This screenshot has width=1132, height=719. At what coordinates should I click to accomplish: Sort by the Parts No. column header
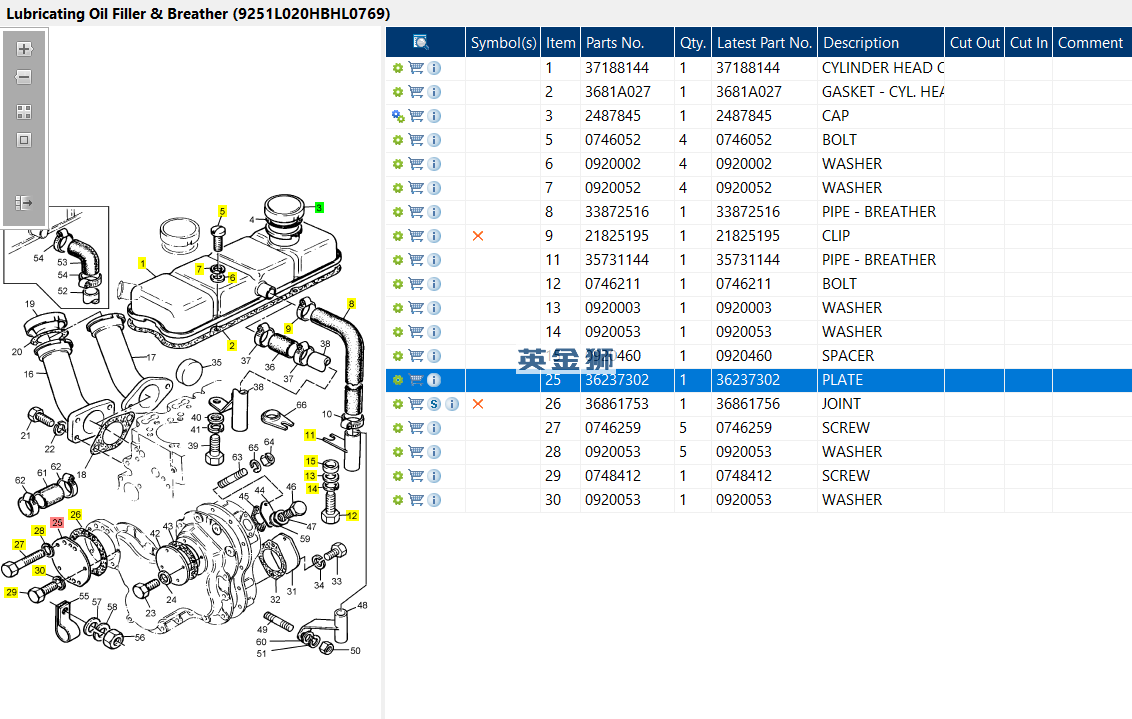(x=627, y=43)
